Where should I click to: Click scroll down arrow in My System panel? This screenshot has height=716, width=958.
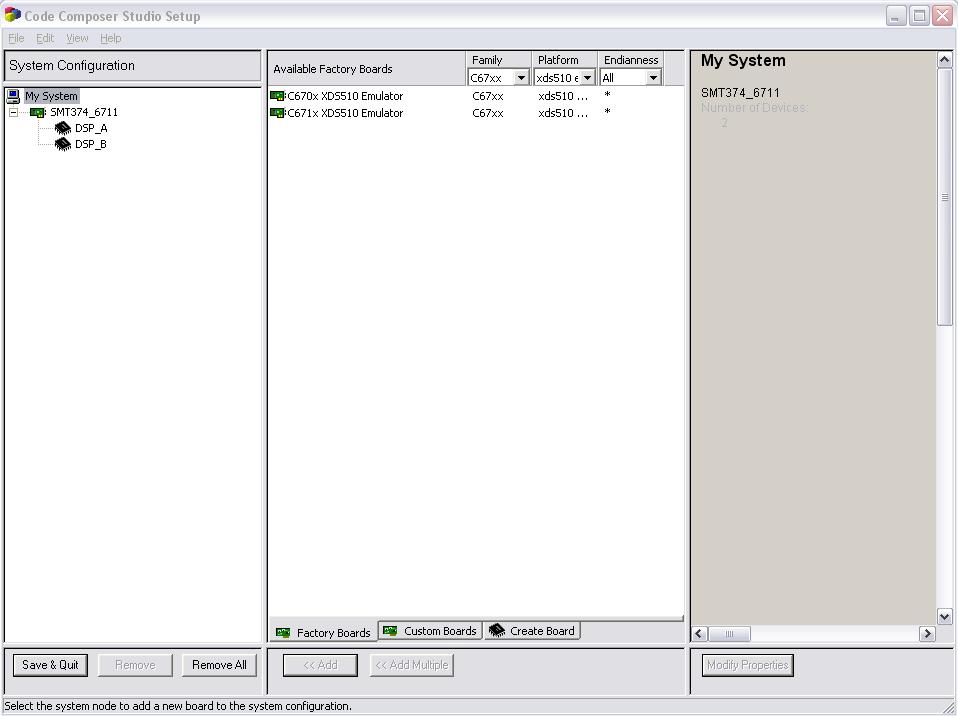point(944,616)
